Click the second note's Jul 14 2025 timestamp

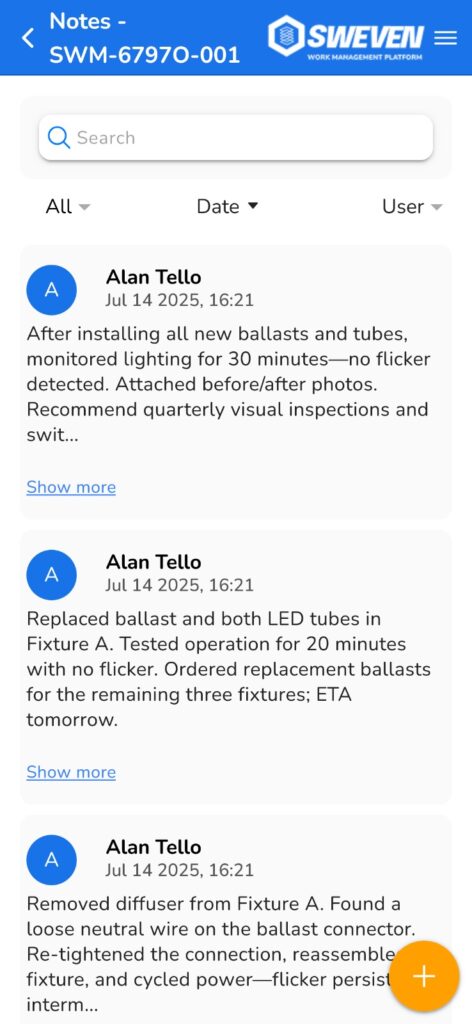click(x=180, y=584)
